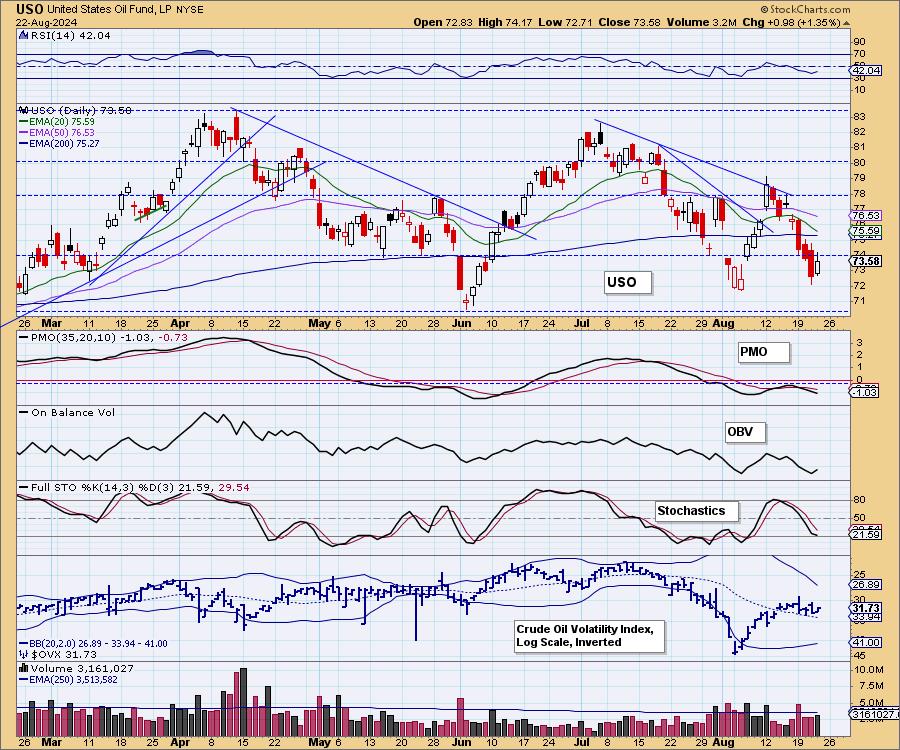Click the 3161027 volume tag on right axis

(x=874, y=714)
